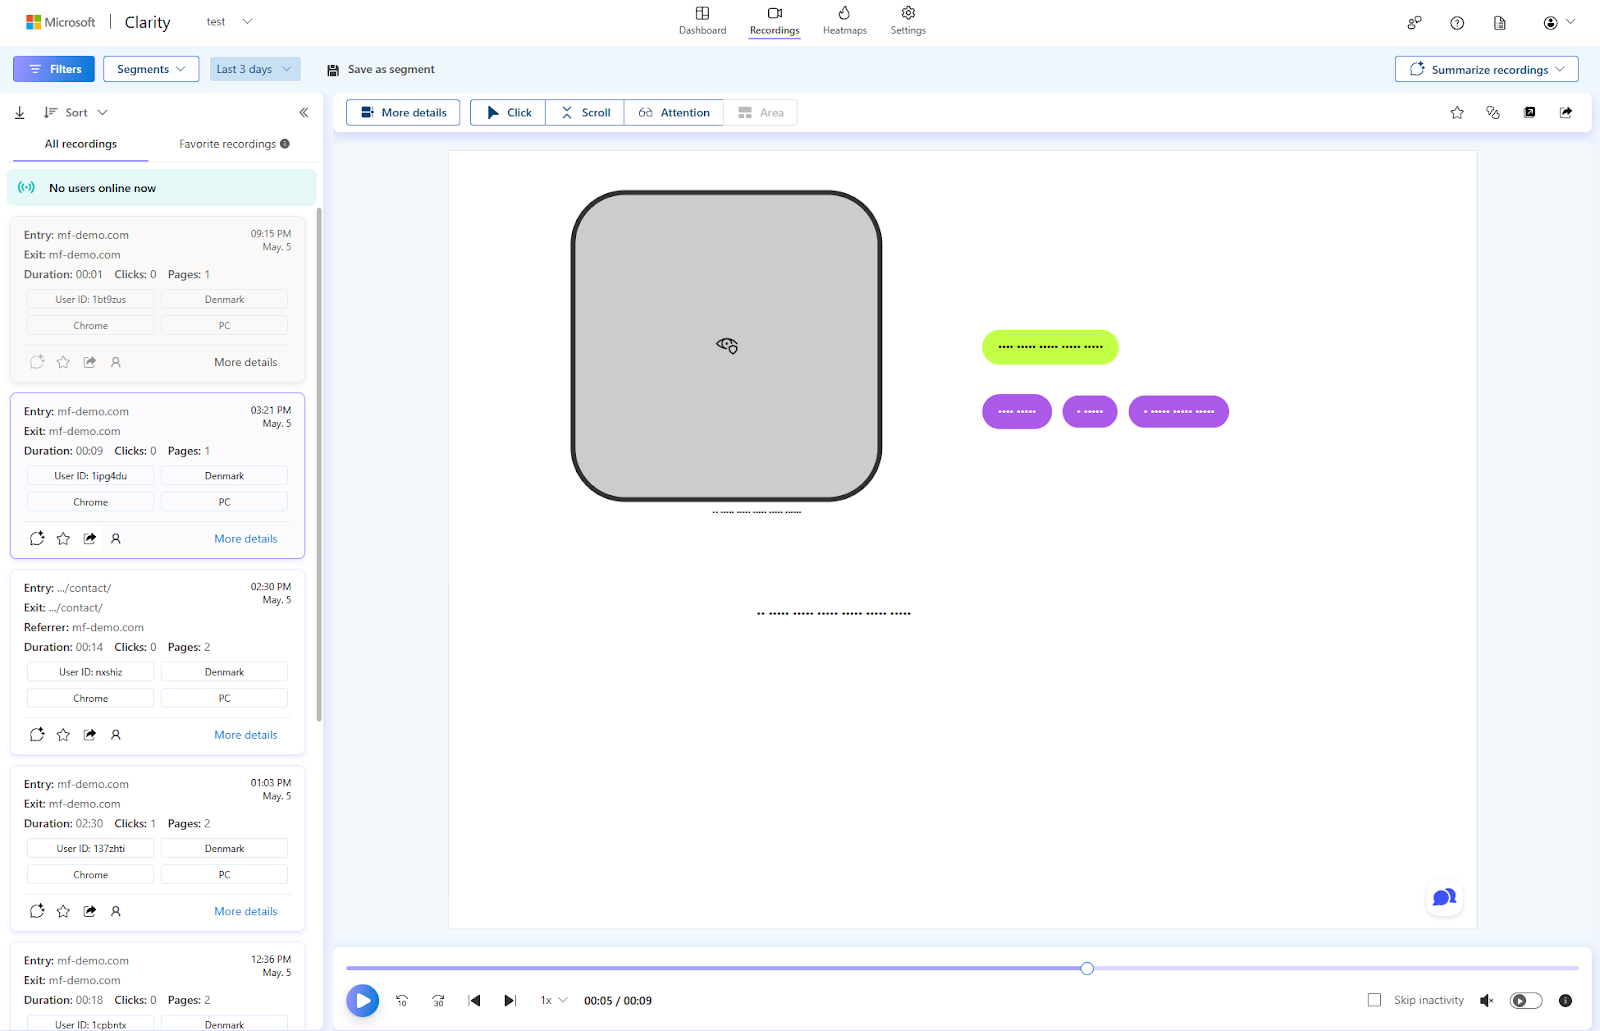This screenshot has height=1031, width=1600.
Task: Favorite the current recording with the toolbar star
Action: [1457, 113]
